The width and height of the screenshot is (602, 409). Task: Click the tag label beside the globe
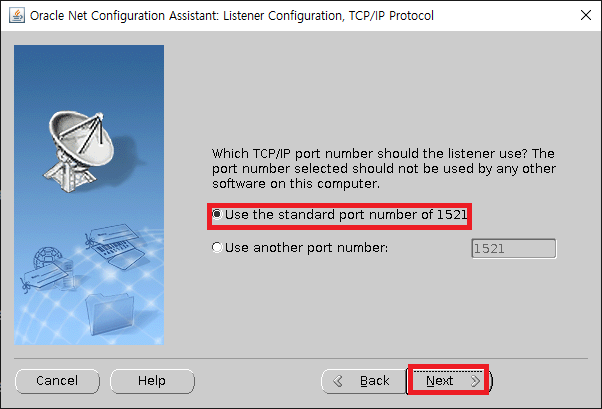(x=43, y=277)
